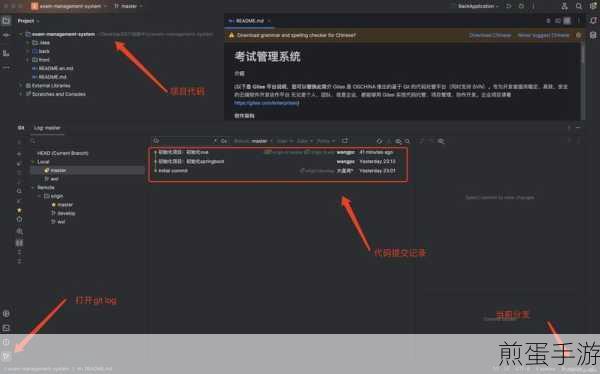The width and height of the screenshot is (600, 374).
Task: Switch README to editor and preview view
Action: [x=558, y=21]
